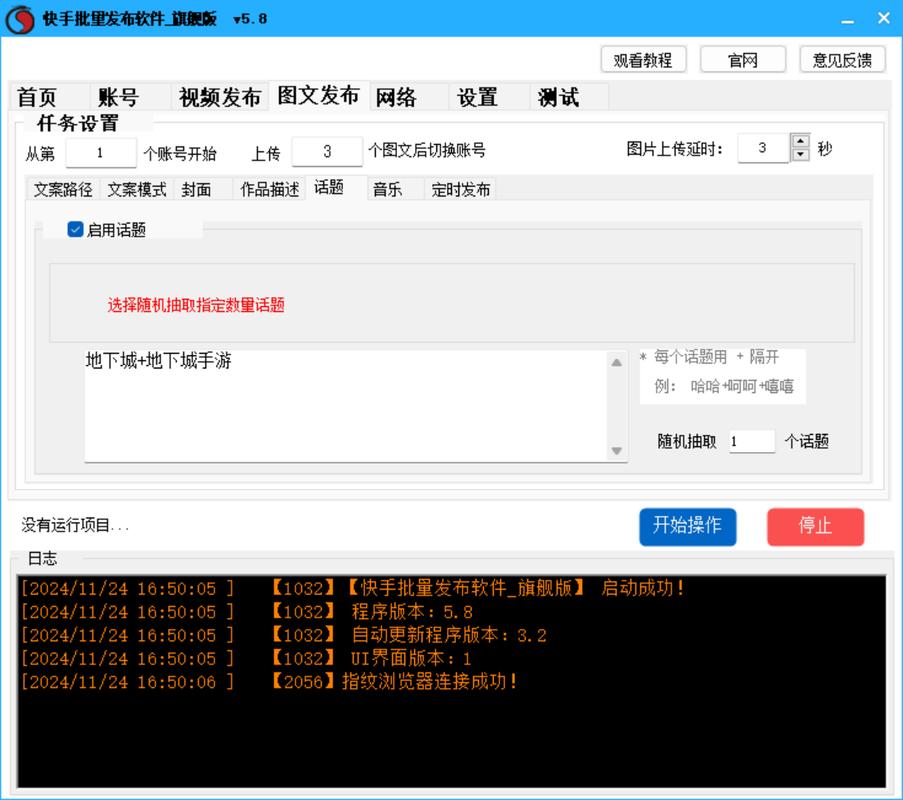Open the 文案模式 sub-tab
This screenshot has width=903, height=800.
tap(137, 189)
